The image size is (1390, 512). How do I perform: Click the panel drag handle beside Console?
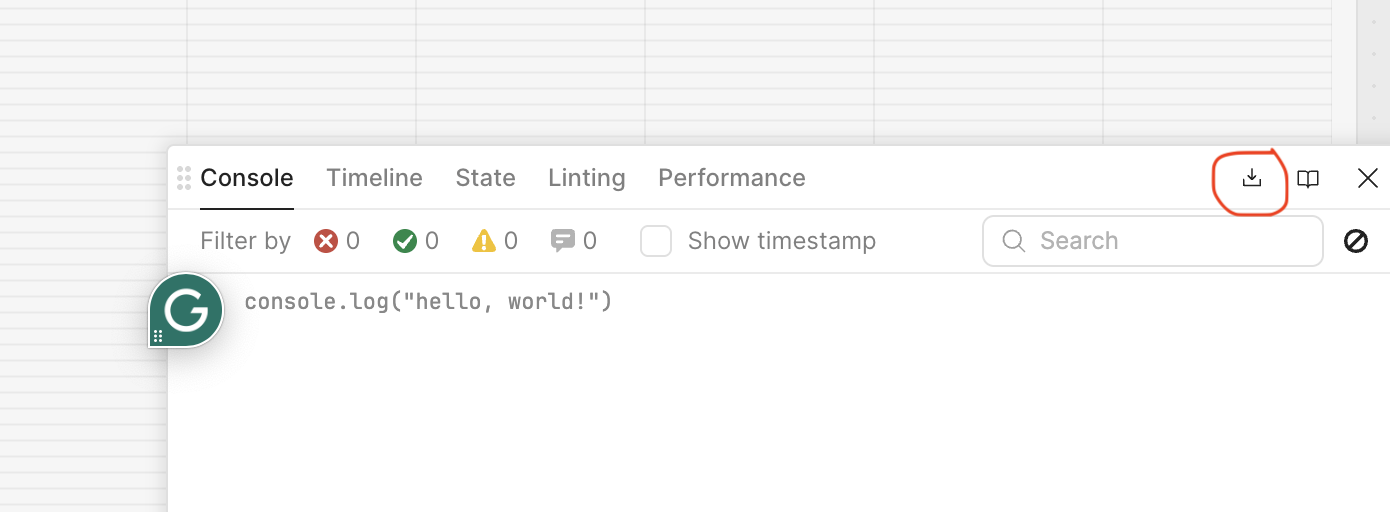pos(184,178)
